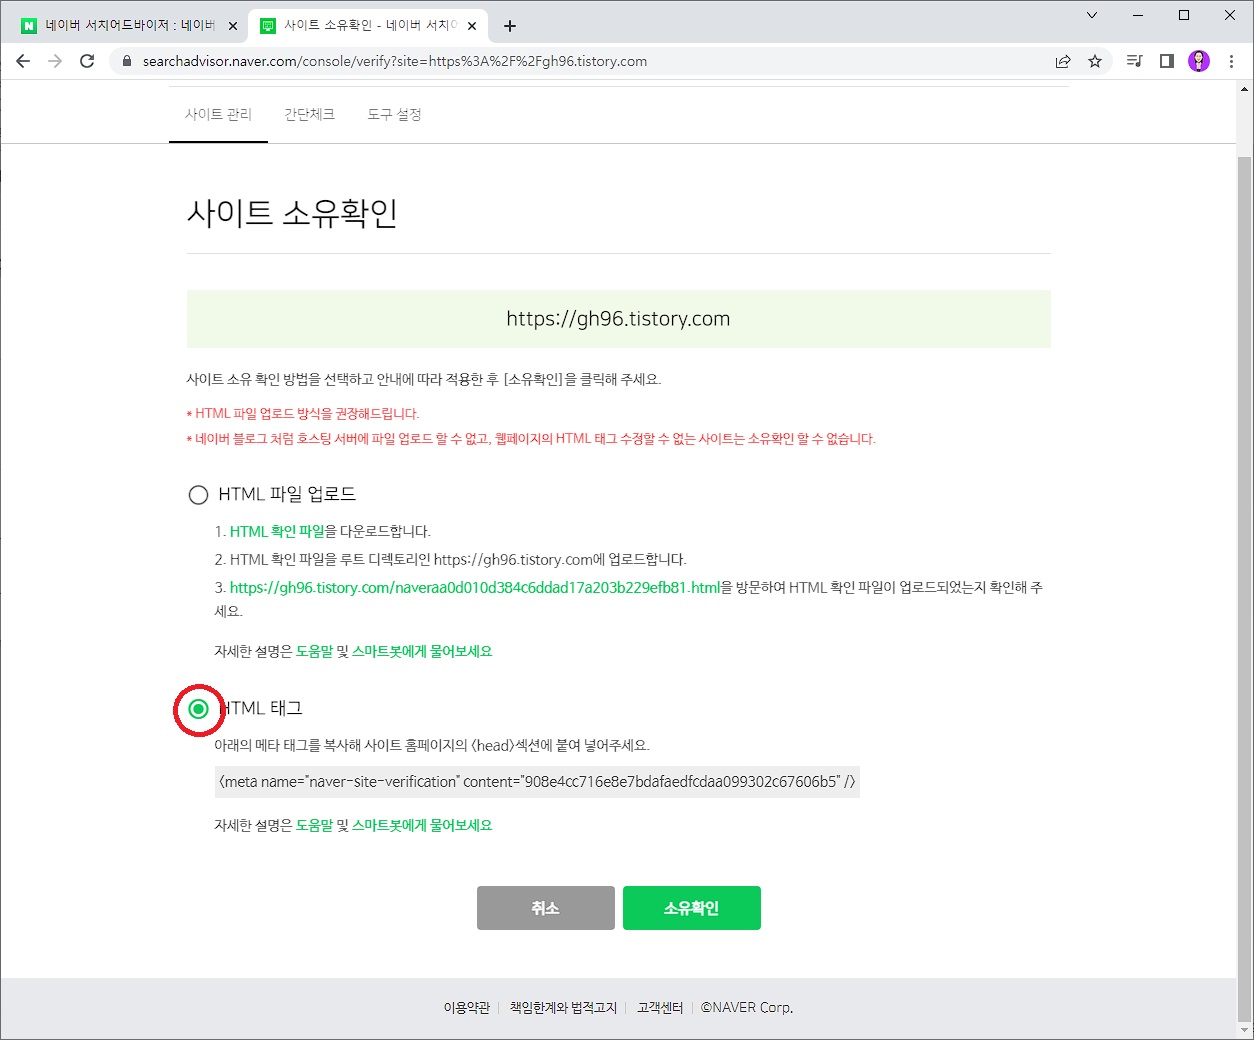Open 도움말 link under HTML 태그
Viewport: 1254px width, 1040px height.
point(314,825)
